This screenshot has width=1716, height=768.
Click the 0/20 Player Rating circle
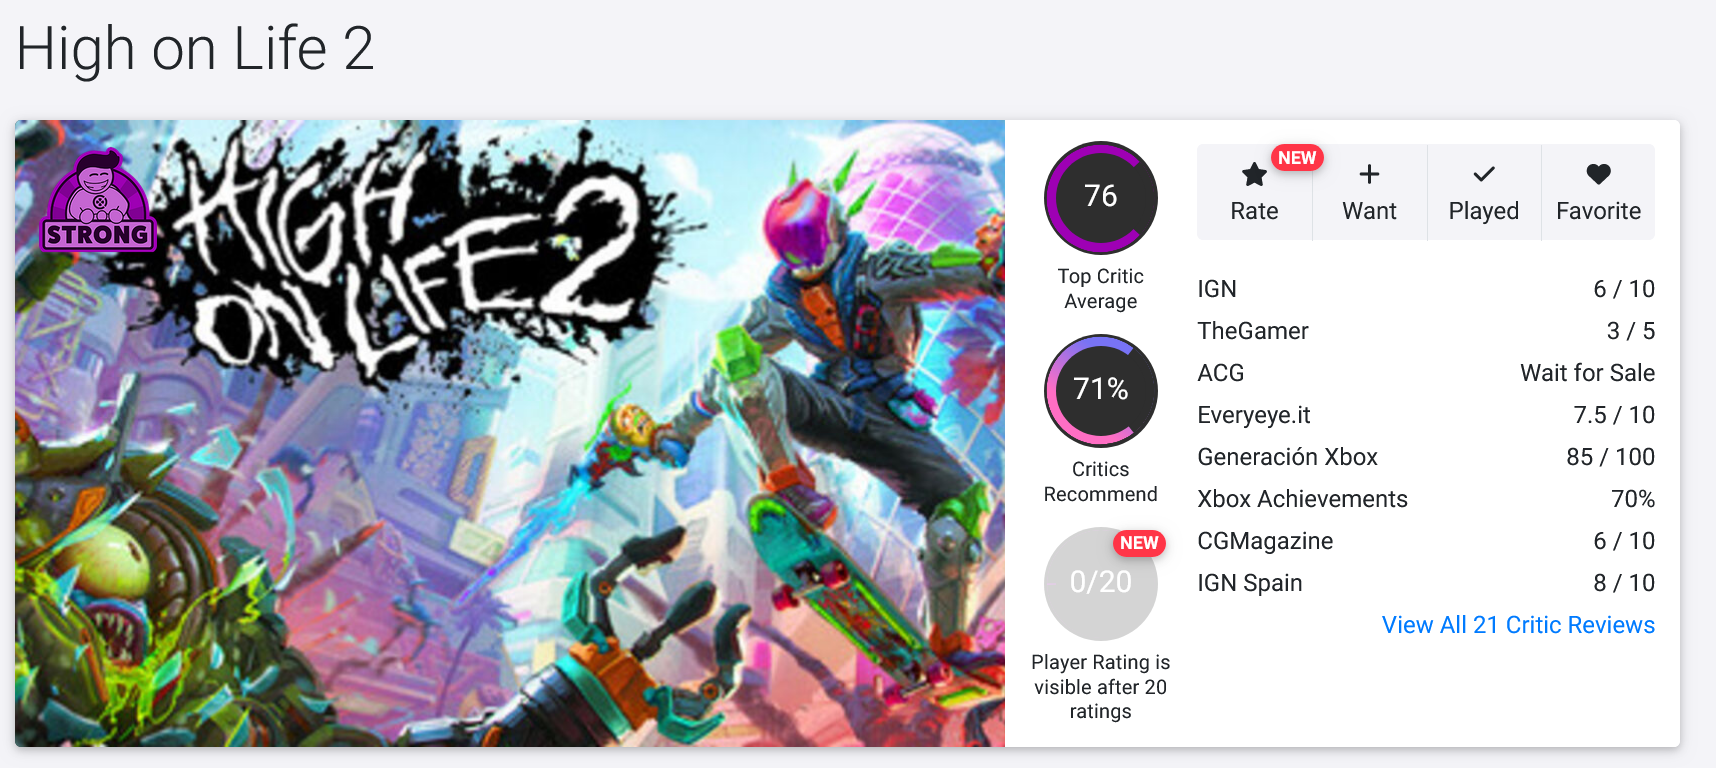coord(1100,583)
